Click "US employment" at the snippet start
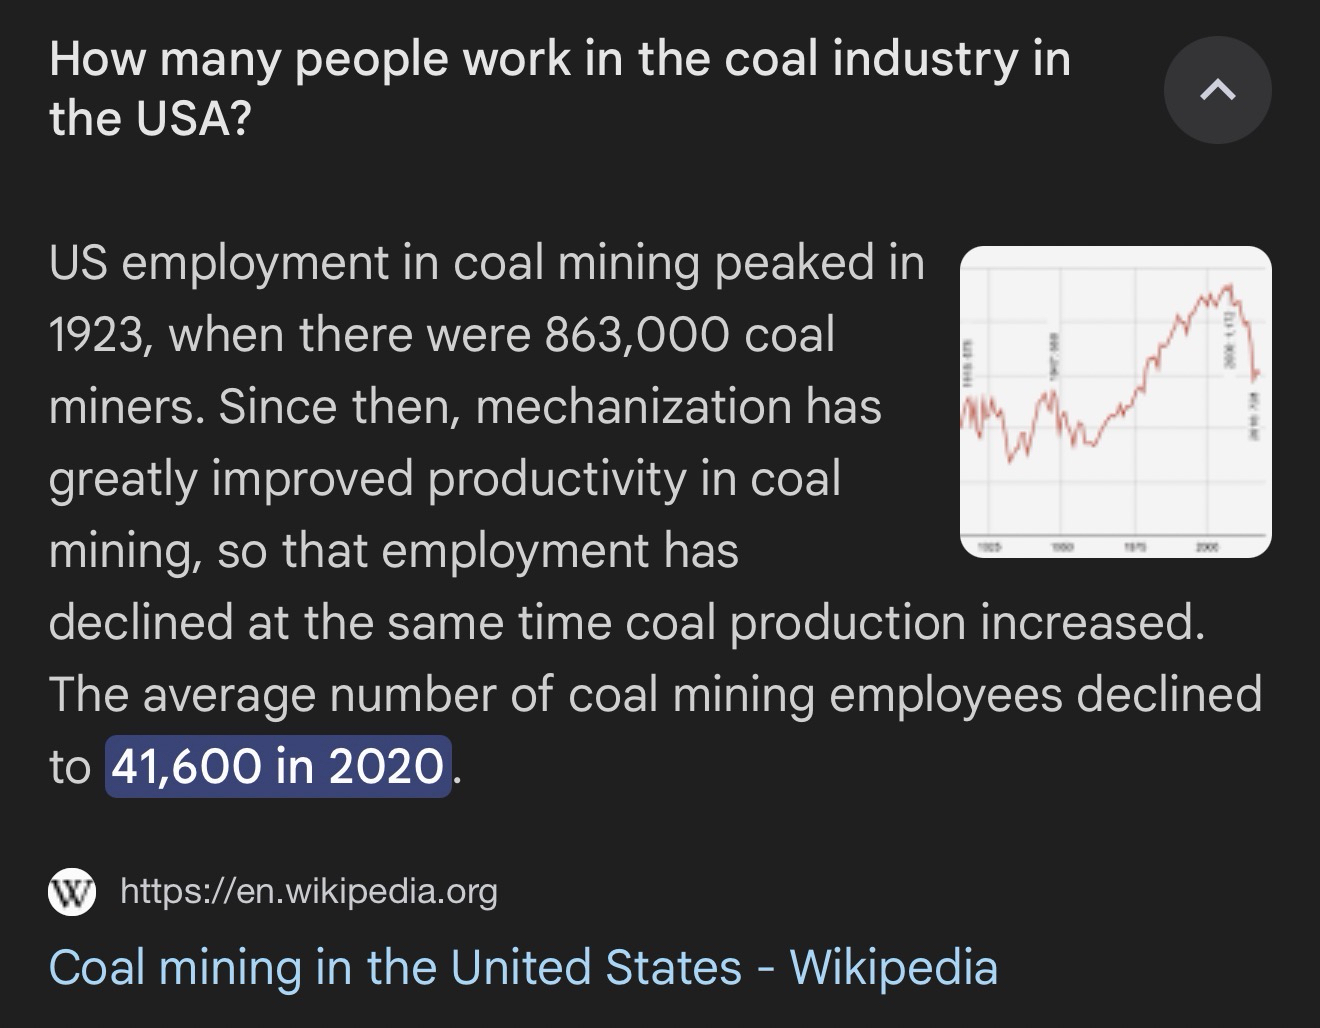This screenshot has height=1028, width=1320. [218, 263]
